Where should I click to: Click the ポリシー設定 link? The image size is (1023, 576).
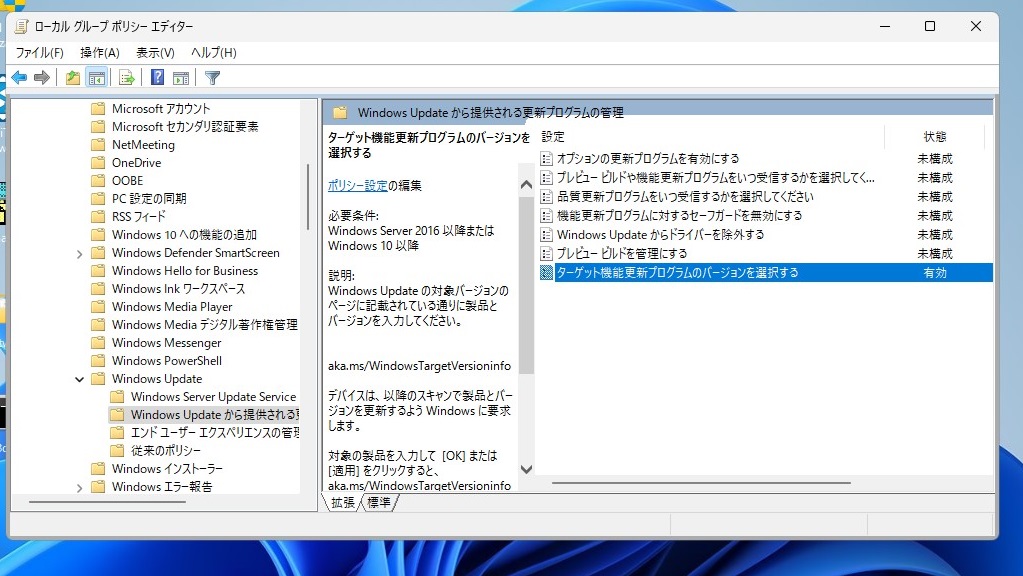[357, 185]
